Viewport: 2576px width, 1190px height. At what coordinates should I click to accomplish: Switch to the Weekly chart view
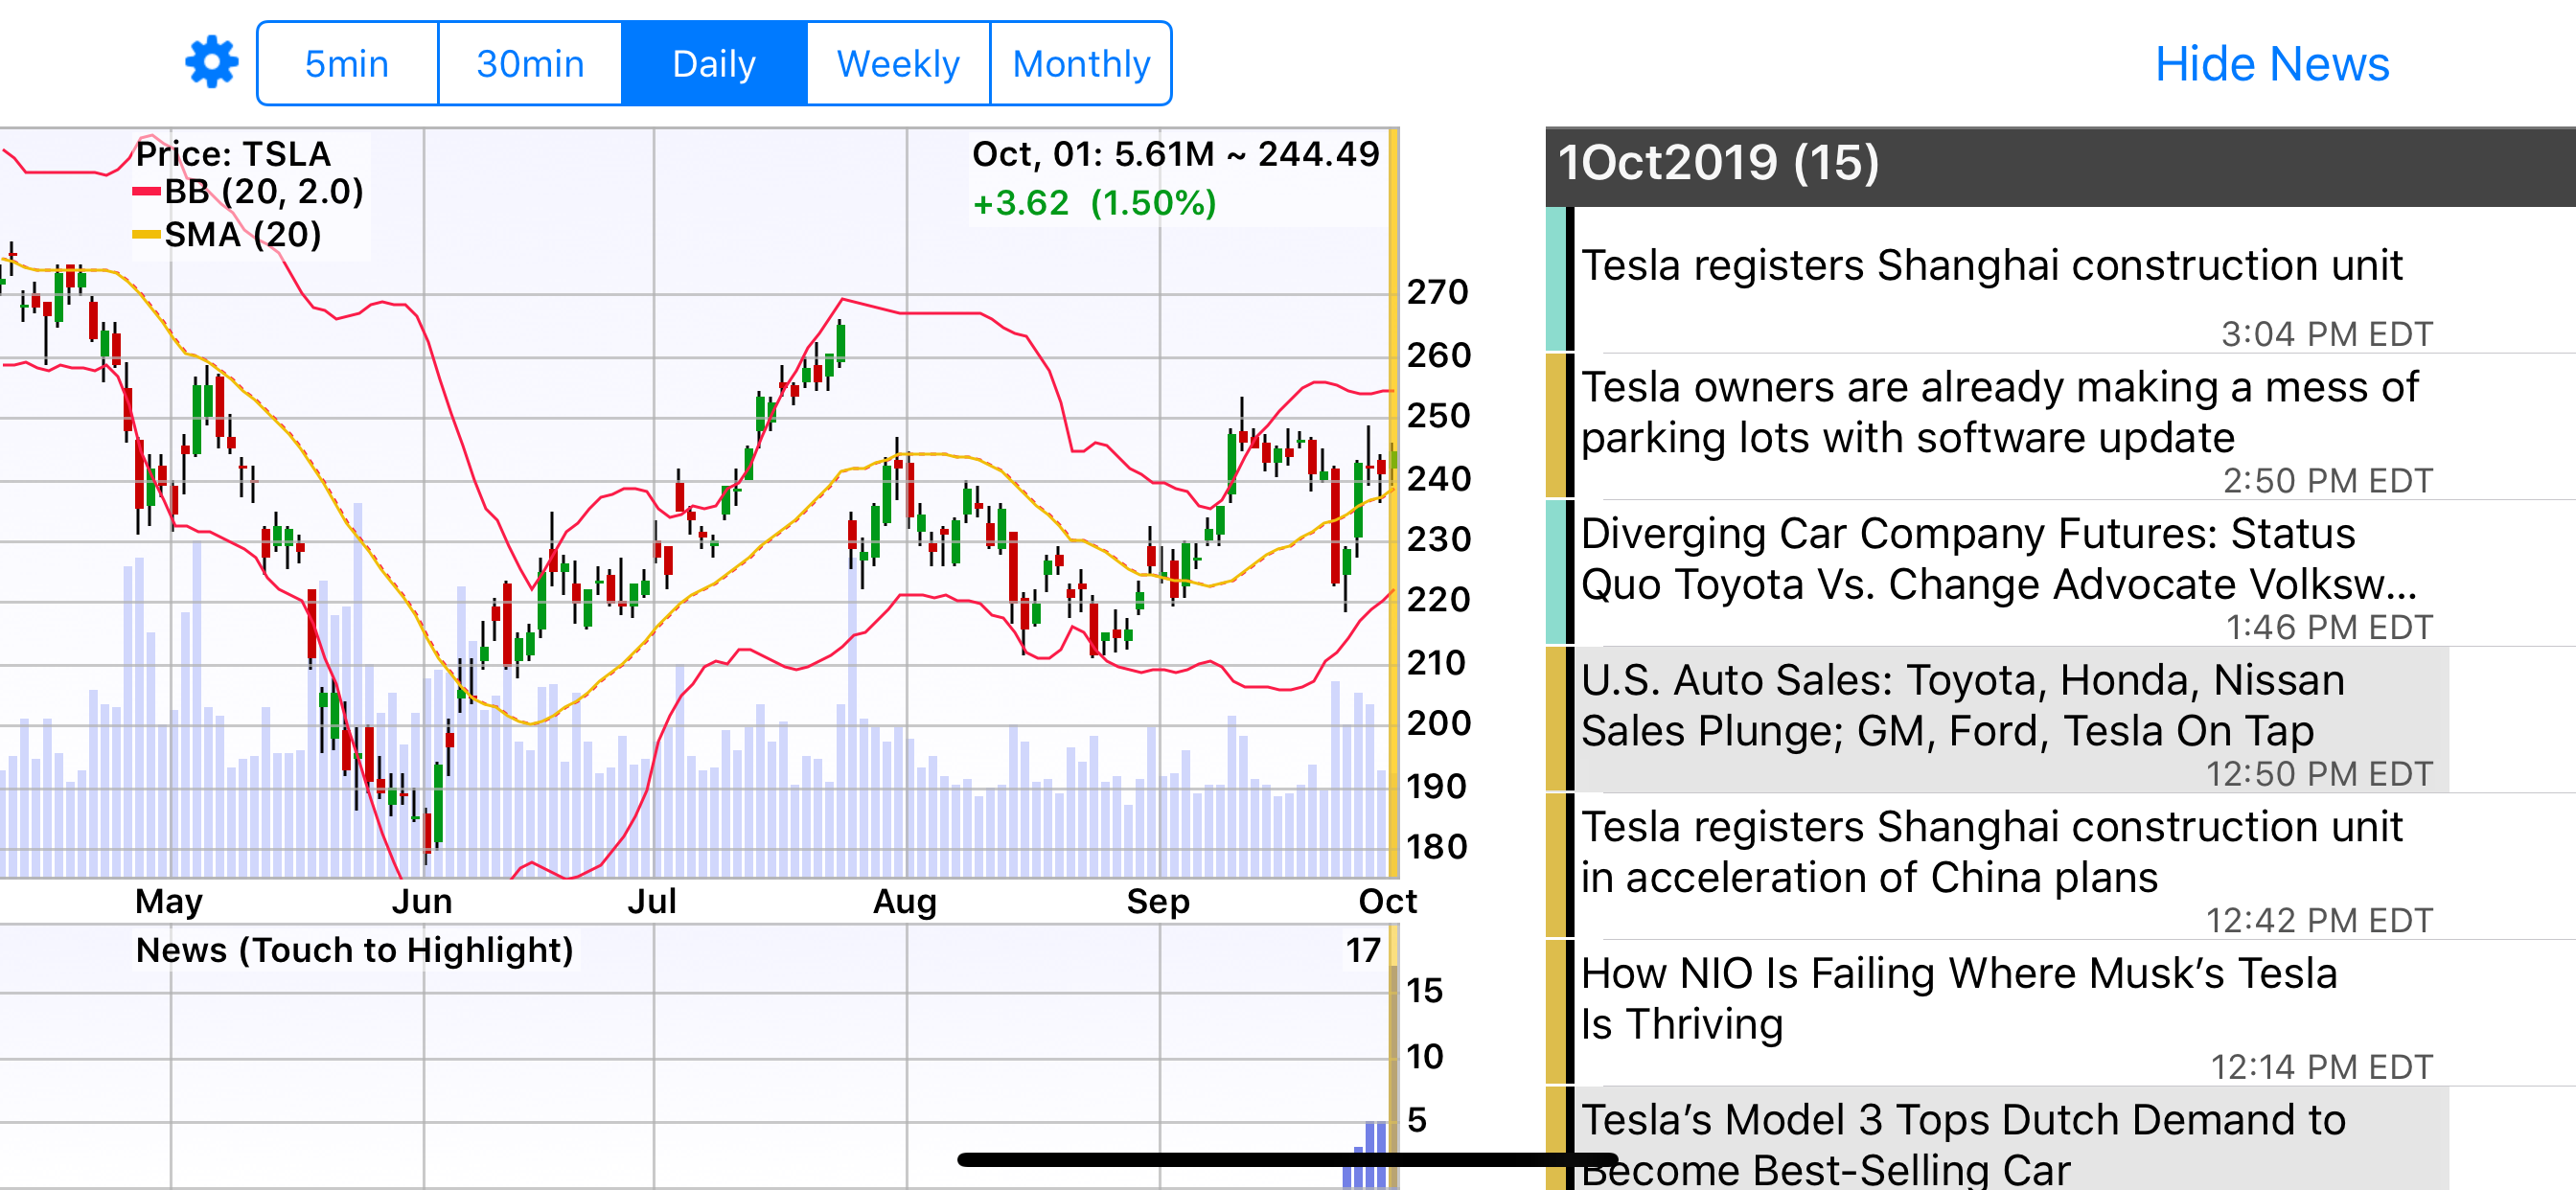tap(897, 64)
